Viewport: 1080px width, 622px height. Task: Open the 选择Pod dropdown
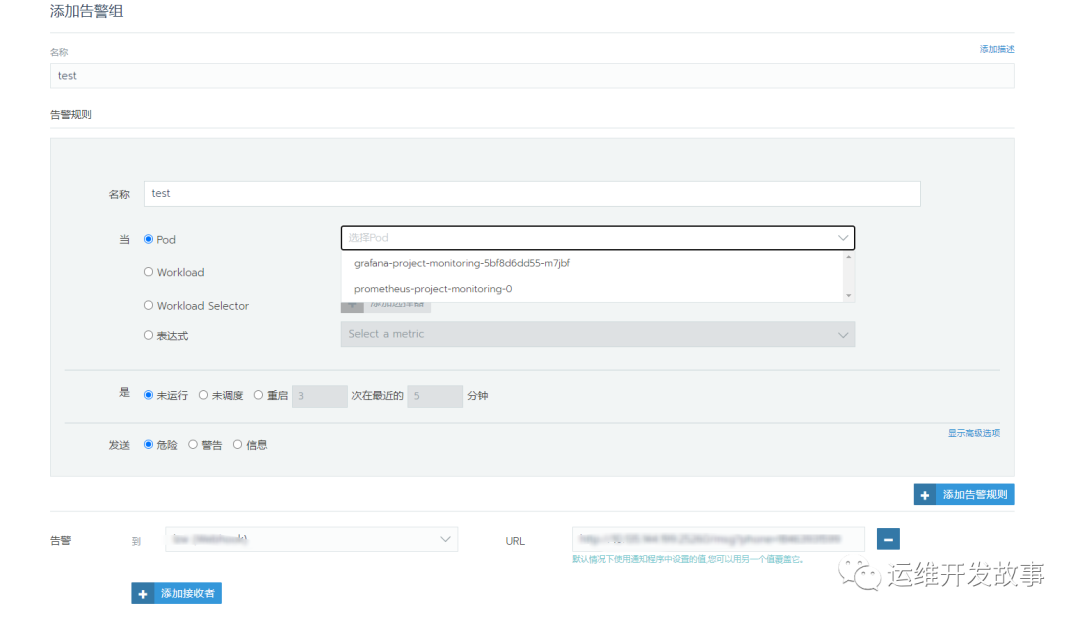coord(598,238)
